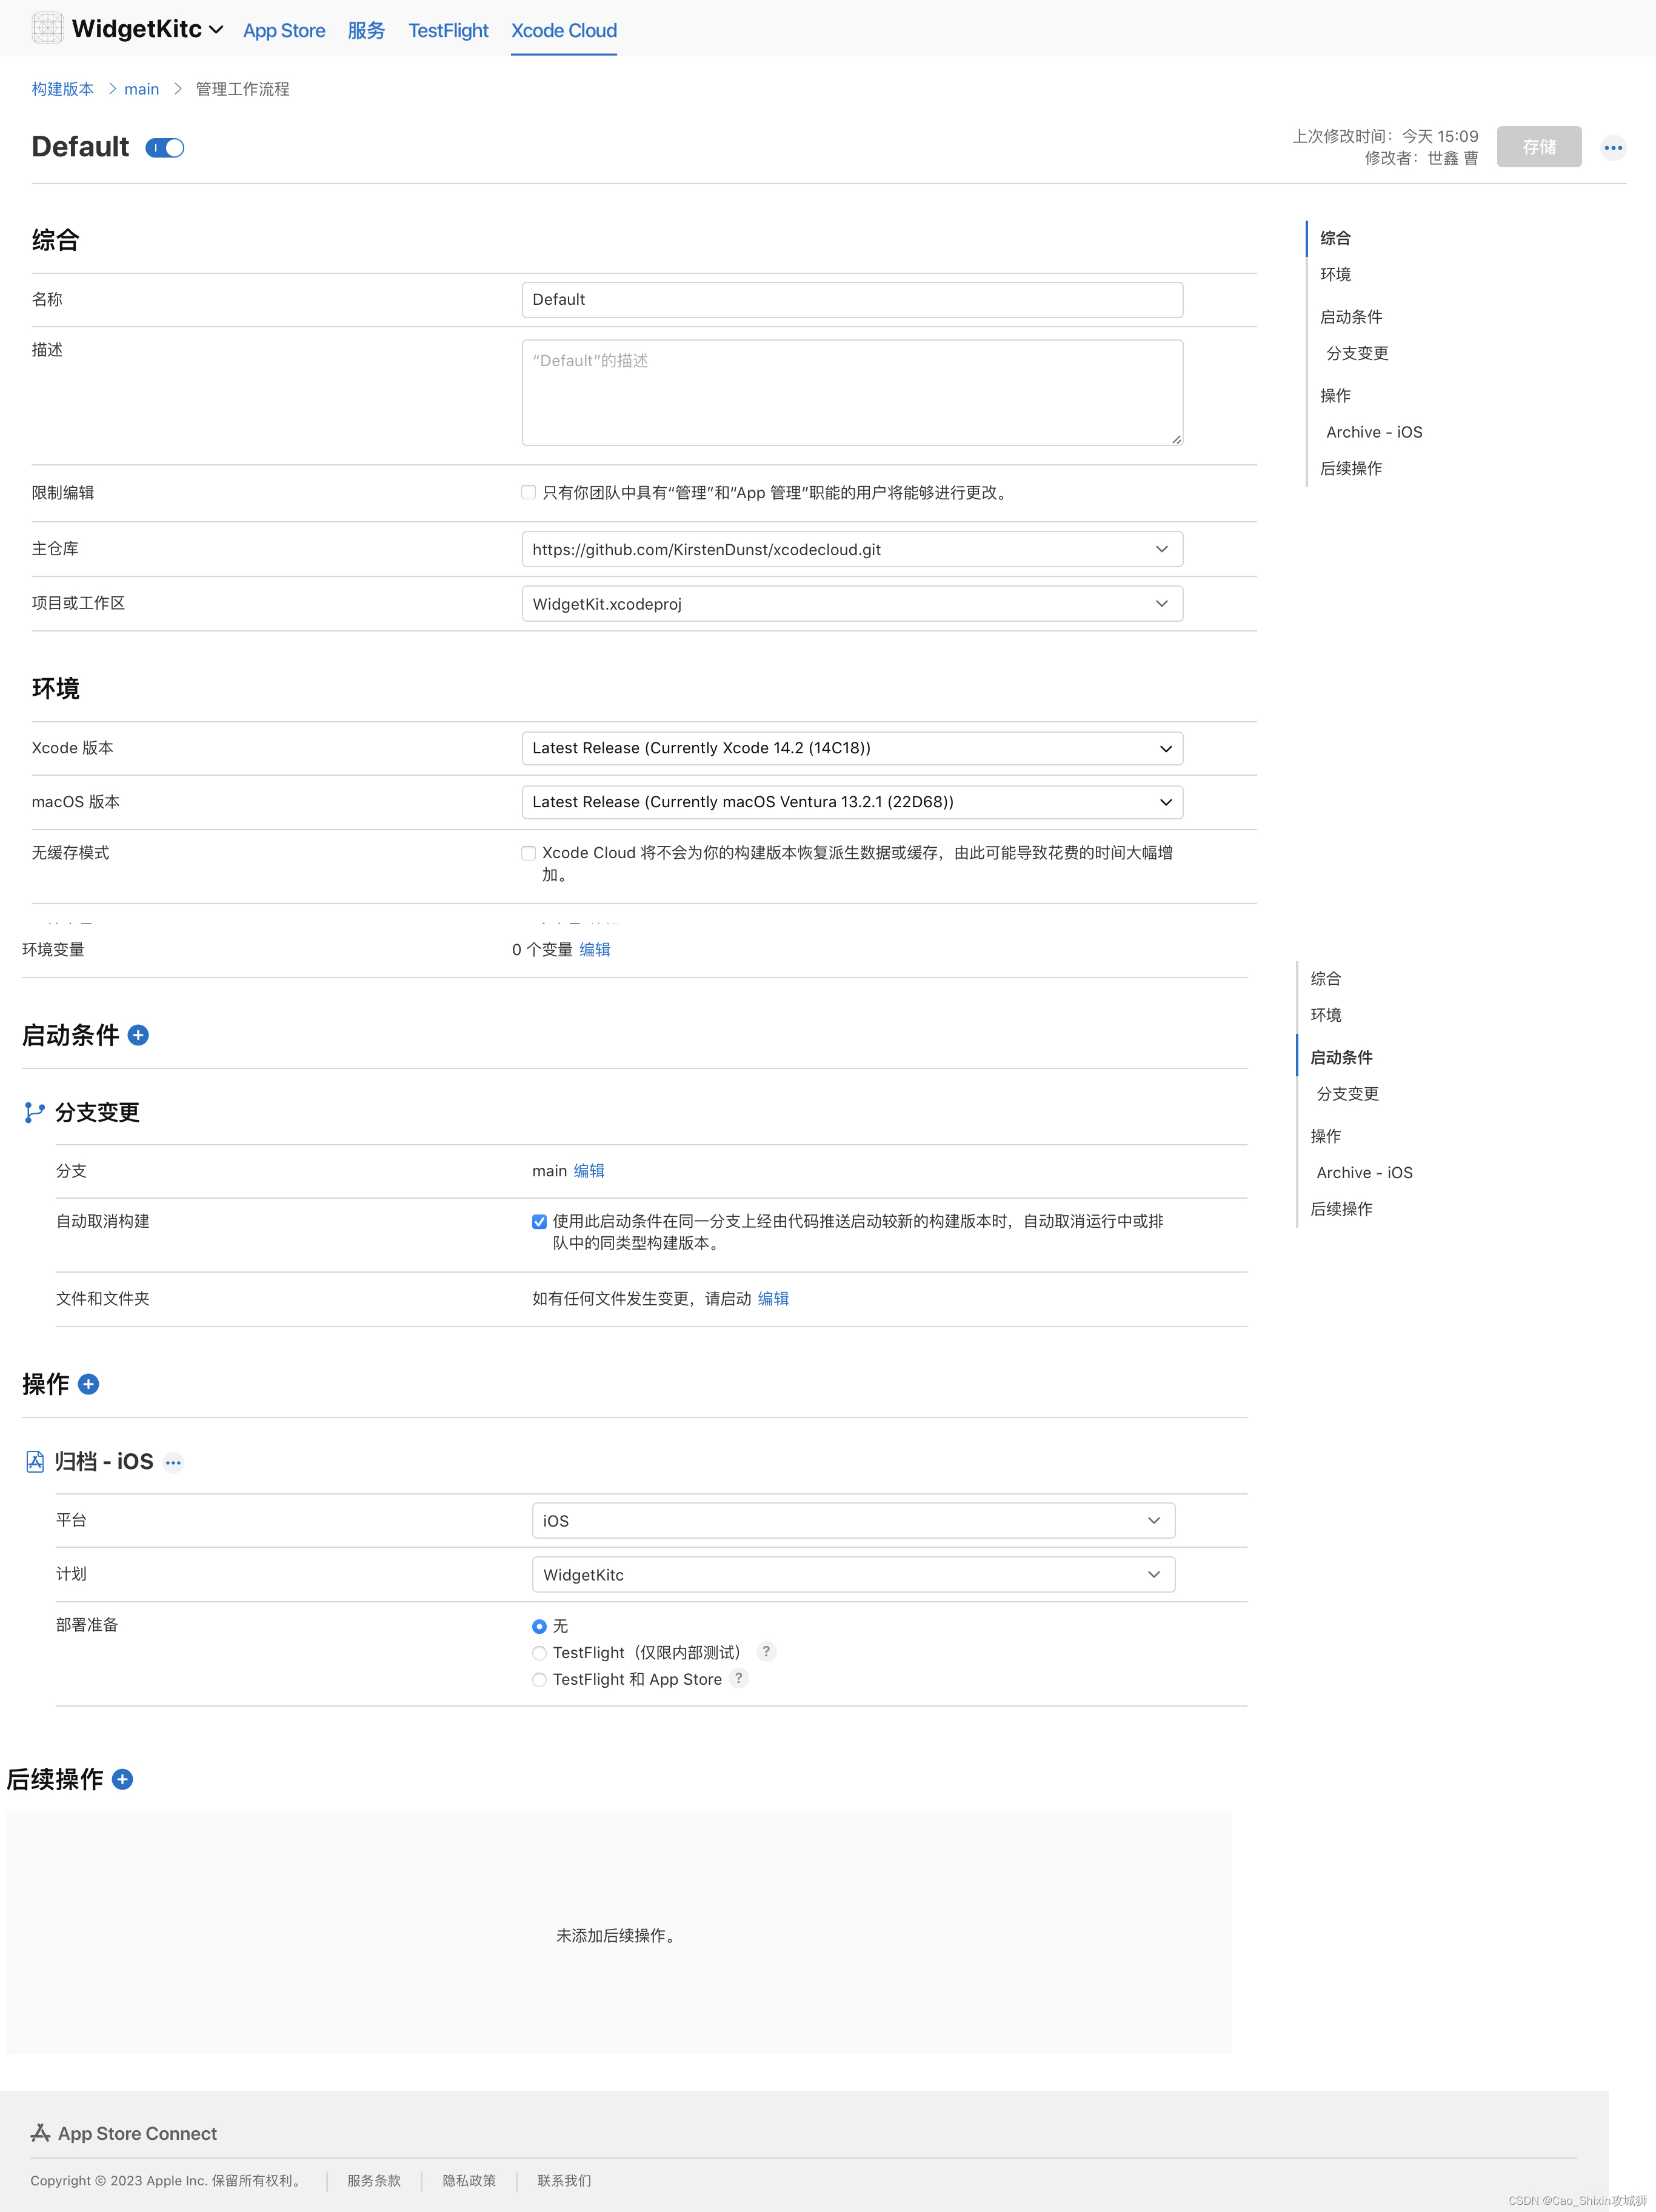1656x2212 pixels.
Task: Open 联系我们 footer link
Action: point(564,2181)
